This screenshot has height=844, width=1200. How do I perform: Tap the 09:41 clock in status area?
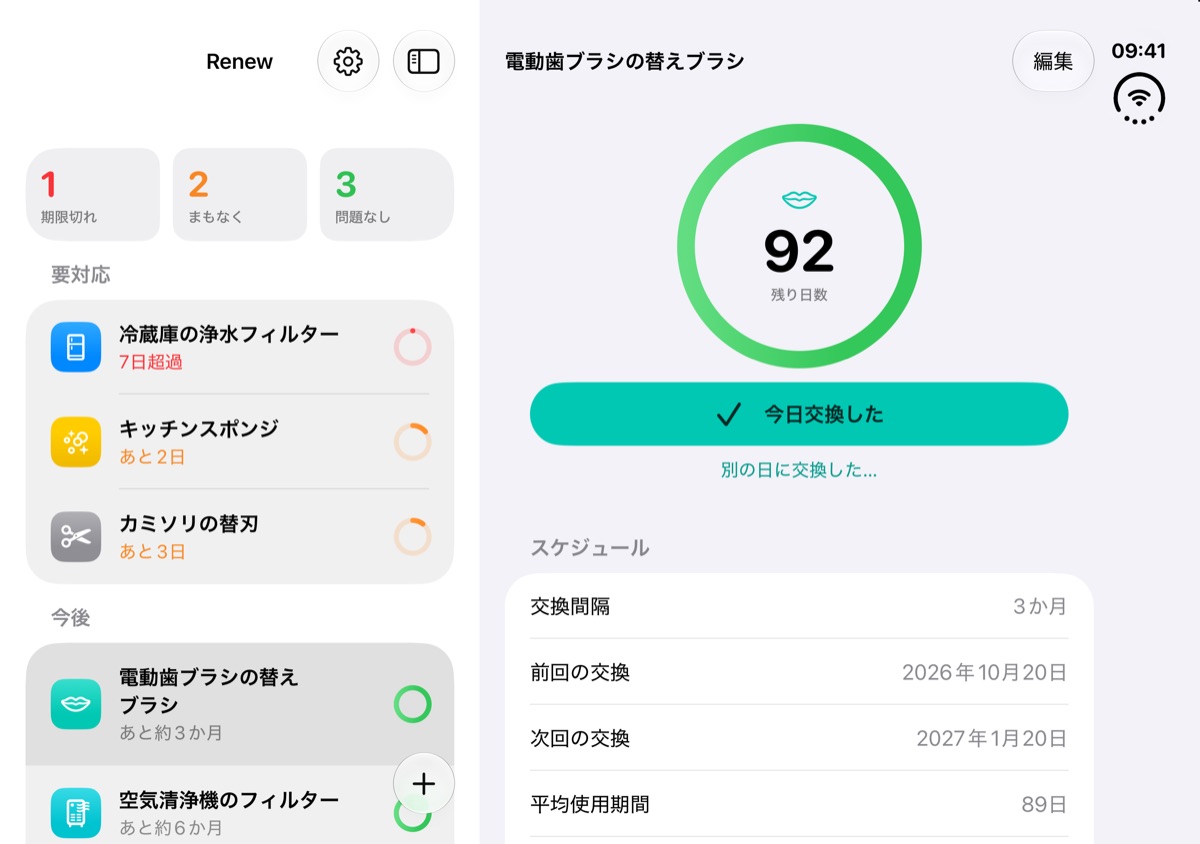(1139, 51)
